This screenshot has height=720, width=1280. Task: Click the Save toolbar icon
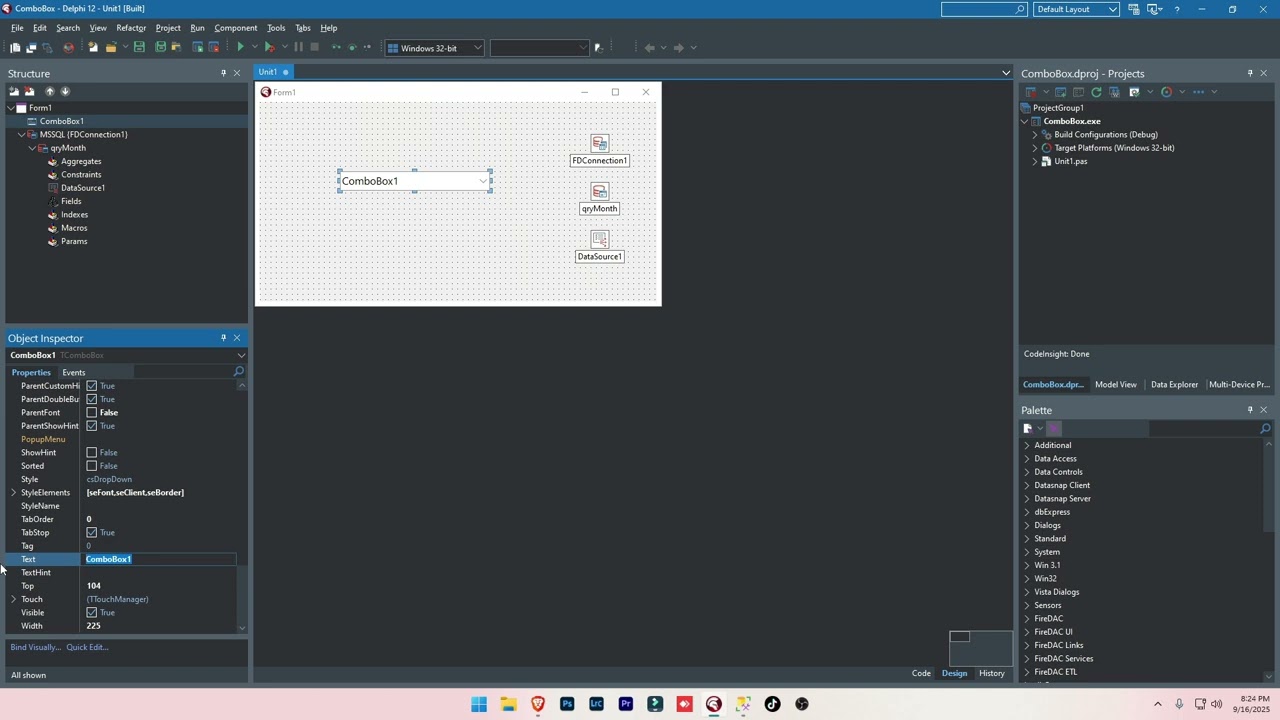[x=139, y=47]
